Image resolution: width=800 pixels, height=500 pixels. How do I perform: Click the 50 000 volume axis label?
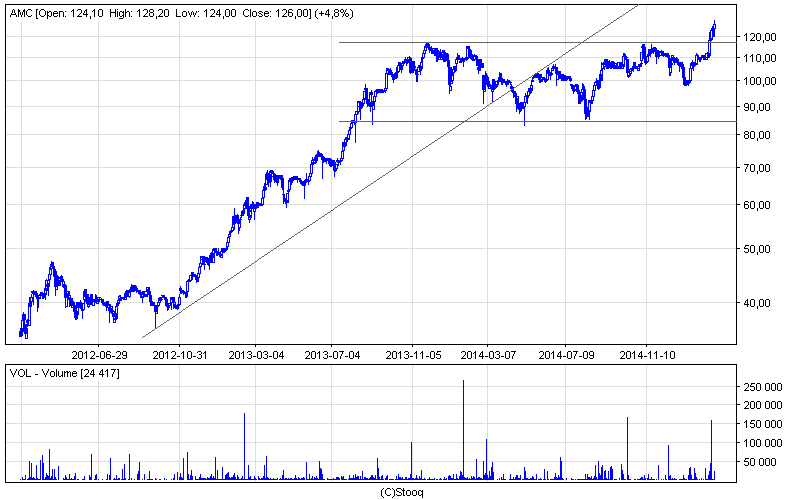click(x=762, y=462)
